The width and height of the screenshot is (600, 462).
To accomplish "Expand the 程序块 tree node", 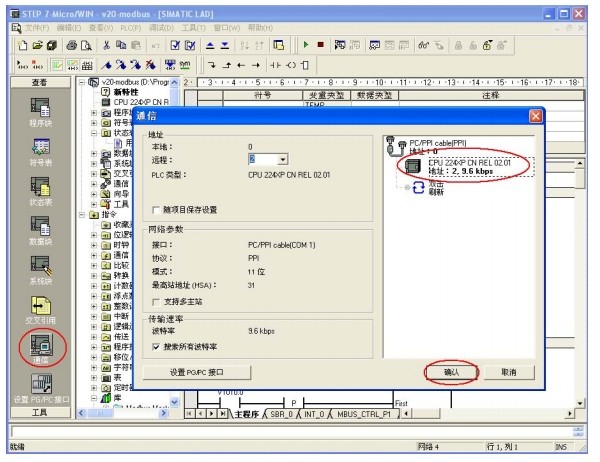I will [94, 113].
